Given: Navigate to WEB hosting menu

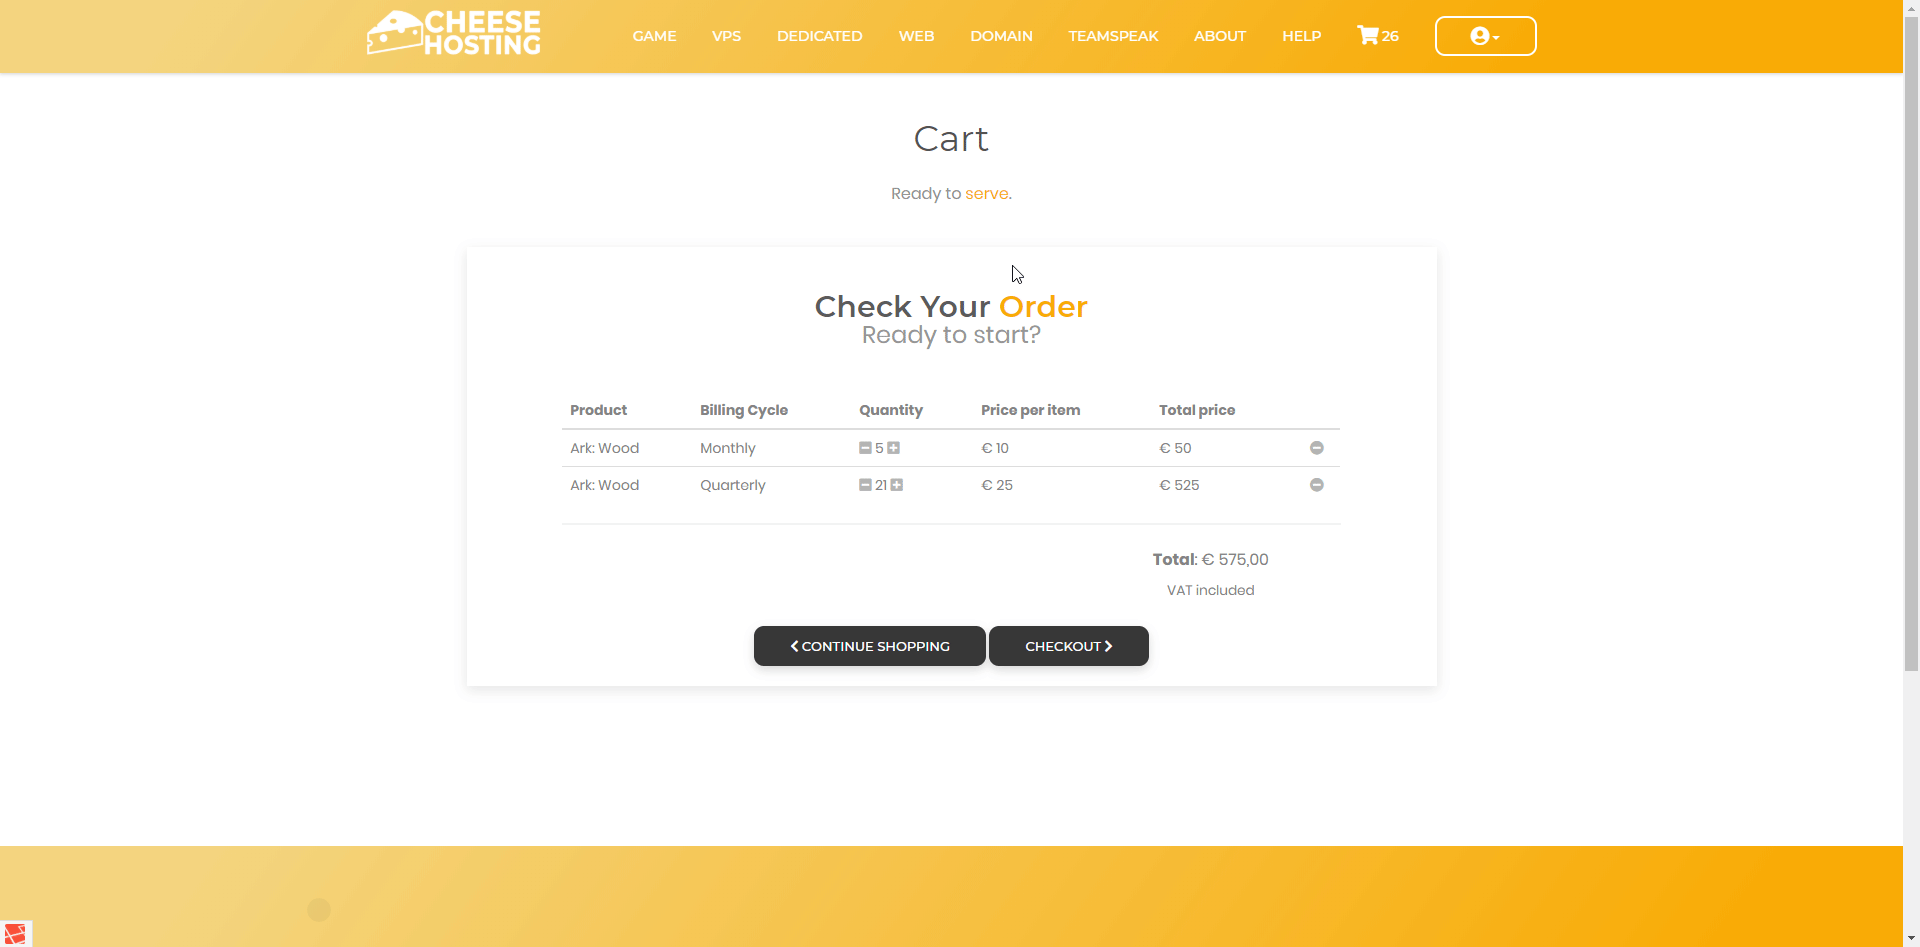Looking at the screenshot, I should click(x=916, y=36).
